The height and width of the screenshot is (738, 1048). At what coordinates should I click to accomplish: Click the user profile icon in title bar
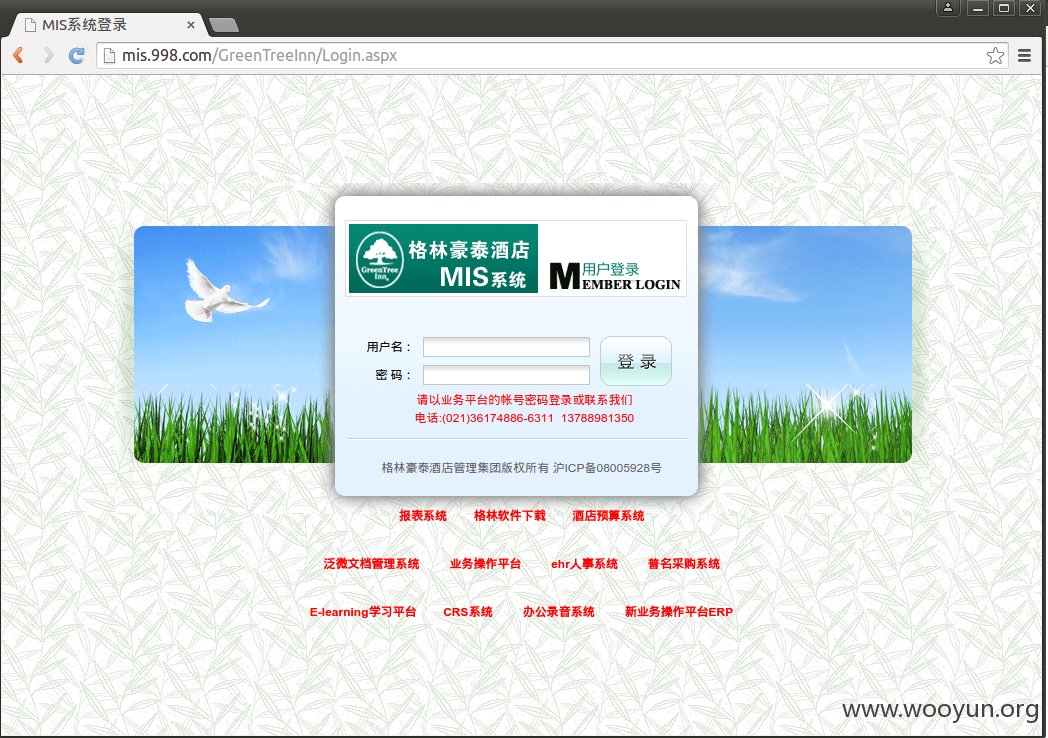coord(948,8)
